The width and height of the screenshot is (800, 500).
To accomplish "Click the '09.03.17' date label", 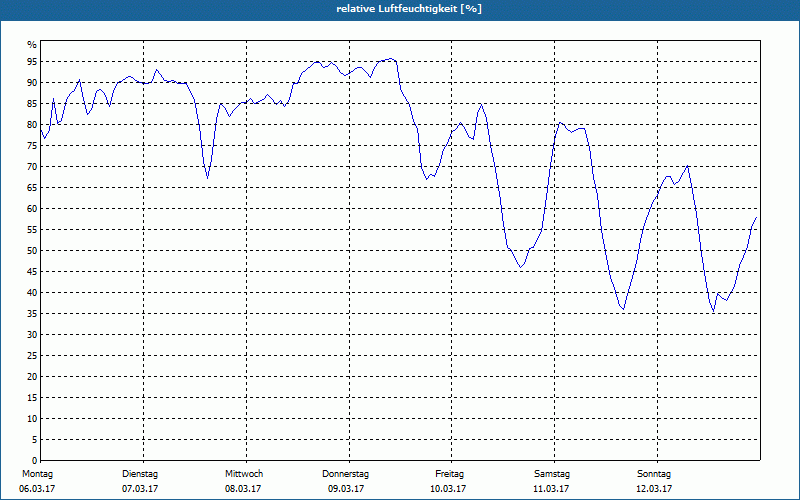I will 346,489.
